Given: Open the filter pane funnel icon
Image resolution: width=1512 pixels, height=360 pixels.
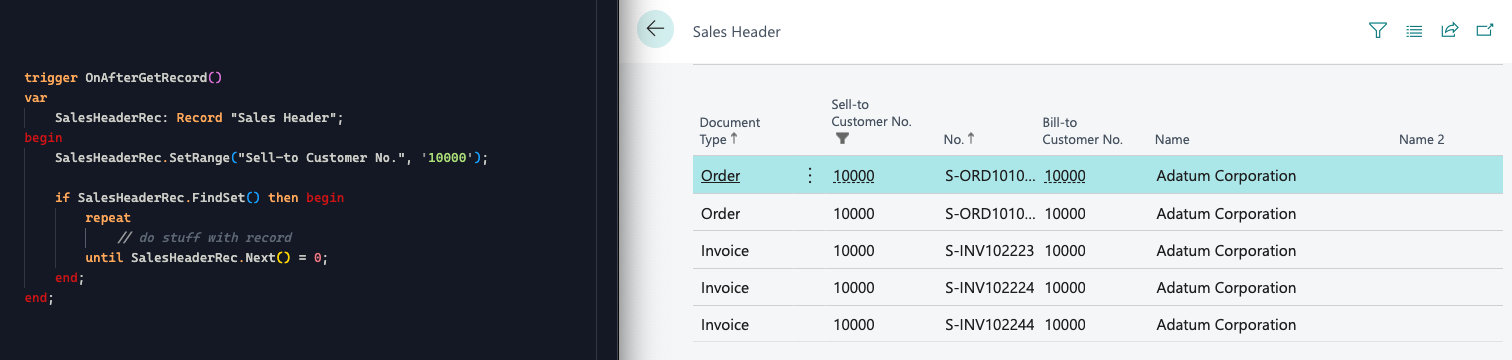Looking at the screenshot, I should (1378, 31).
